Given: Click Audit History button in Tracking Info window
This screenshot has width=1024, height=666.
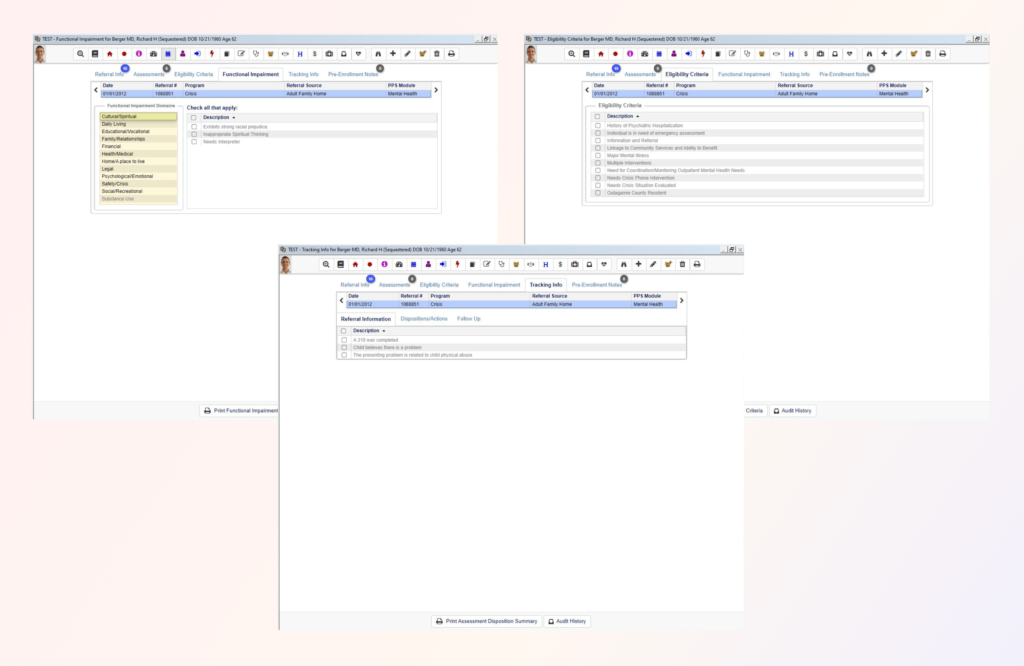Looking at the screenshot, I should [x=567, y=621].
